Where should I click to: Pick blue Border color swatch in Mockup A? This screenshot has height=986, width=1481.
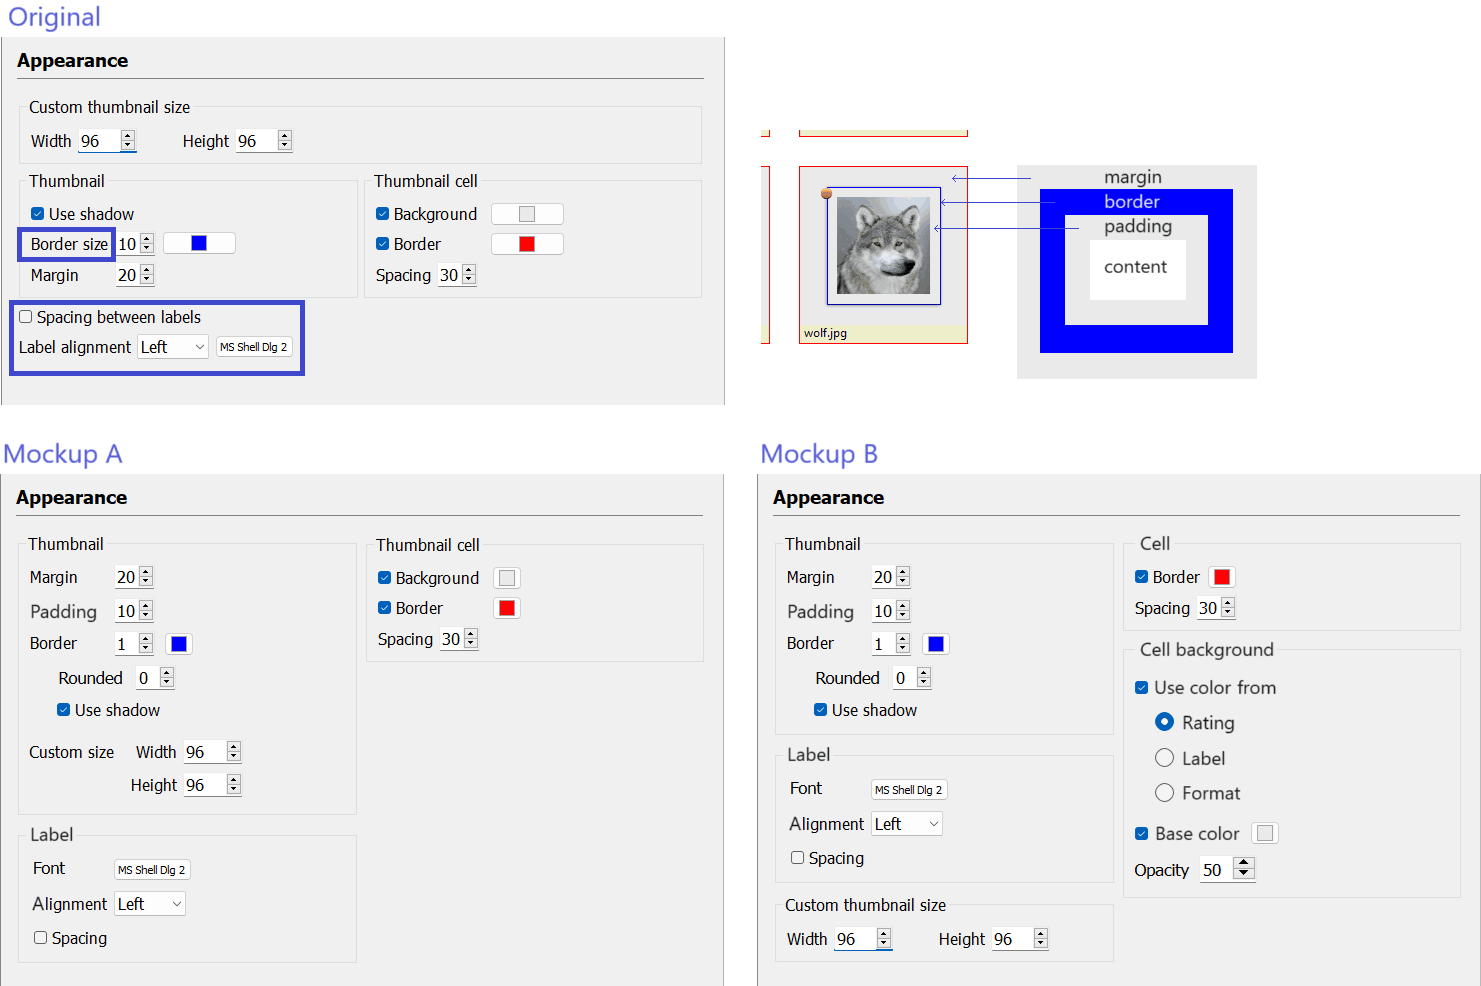[x=179, y=644]
